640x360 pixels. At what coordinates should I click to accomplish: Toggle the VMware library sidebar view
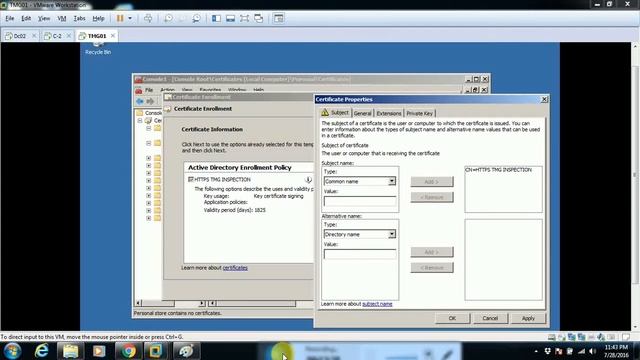tap(216, 18)
